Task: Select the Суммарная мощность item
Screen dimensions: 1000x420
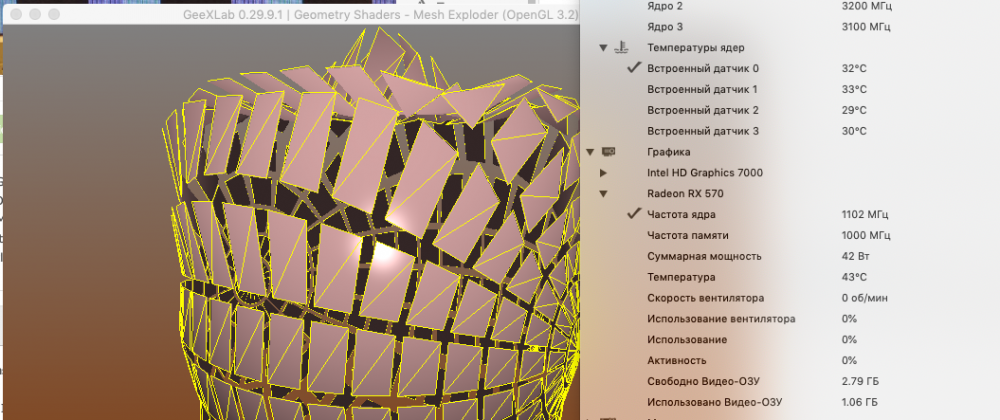Action: click(790, 256)
